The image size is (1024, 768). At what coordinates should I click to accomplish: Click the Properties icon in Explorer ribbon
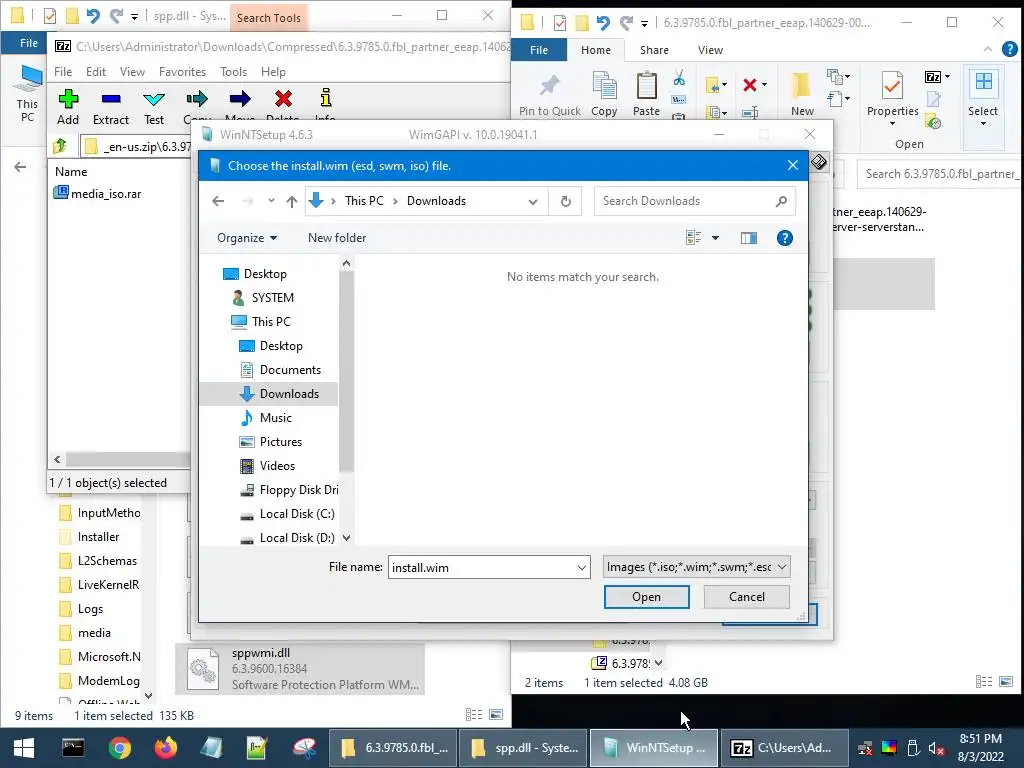coord(892,86)
